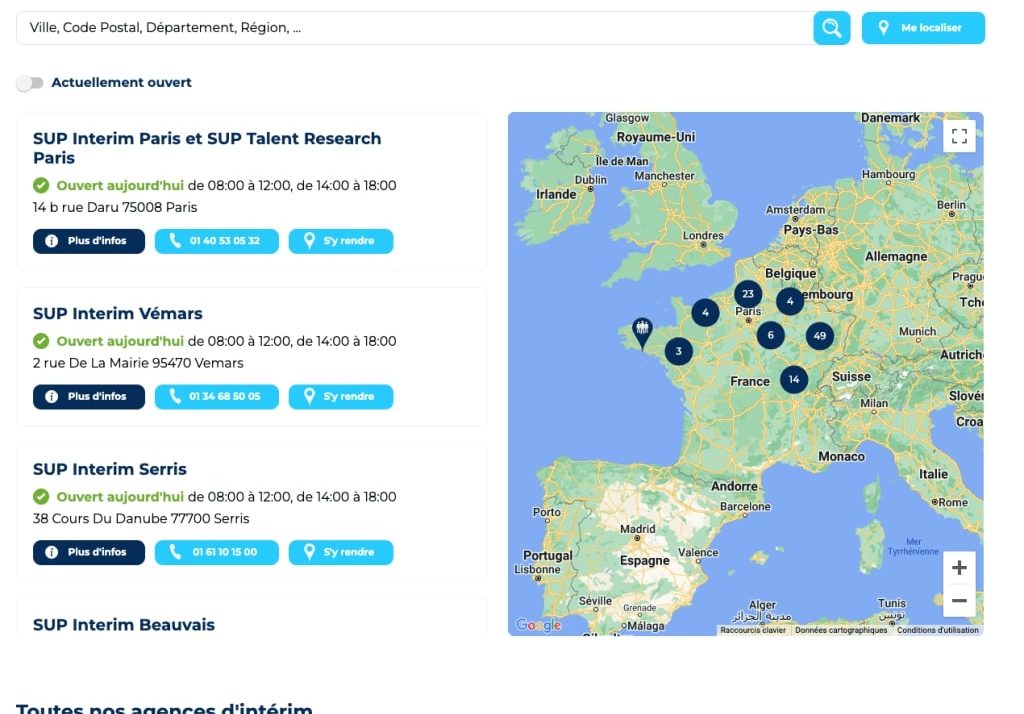Click S'y rendre for the Paris agency
Image resolution: width=1024 pixels, height=714 pixels.
(341, 241)
